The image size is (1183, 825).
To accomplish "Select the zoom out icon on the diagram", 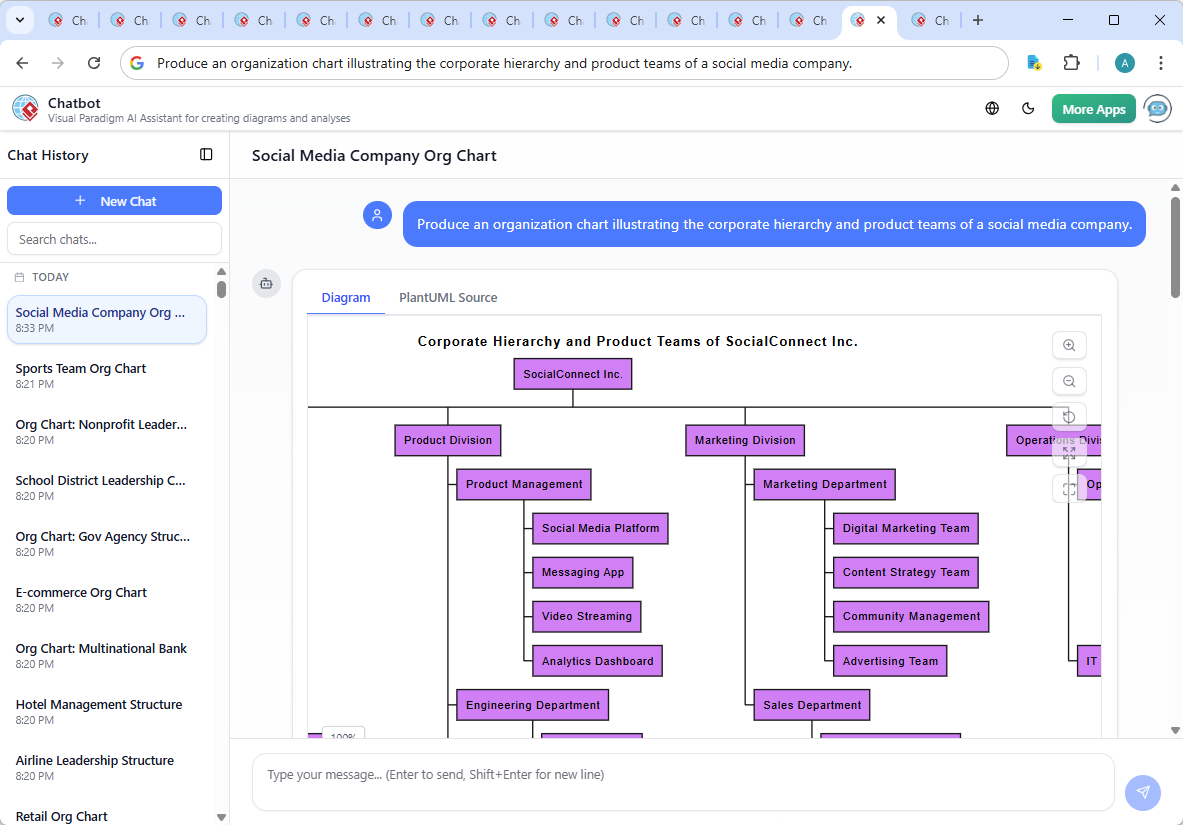I will coord(1069,381).
